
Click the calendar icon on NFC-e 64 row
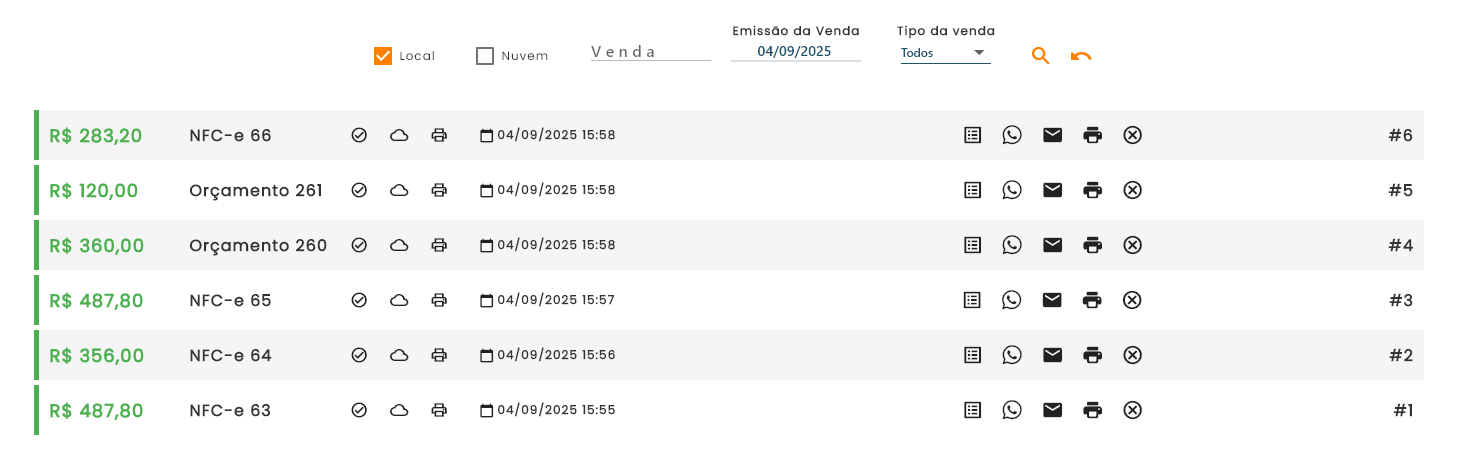(x=487, y=355)
